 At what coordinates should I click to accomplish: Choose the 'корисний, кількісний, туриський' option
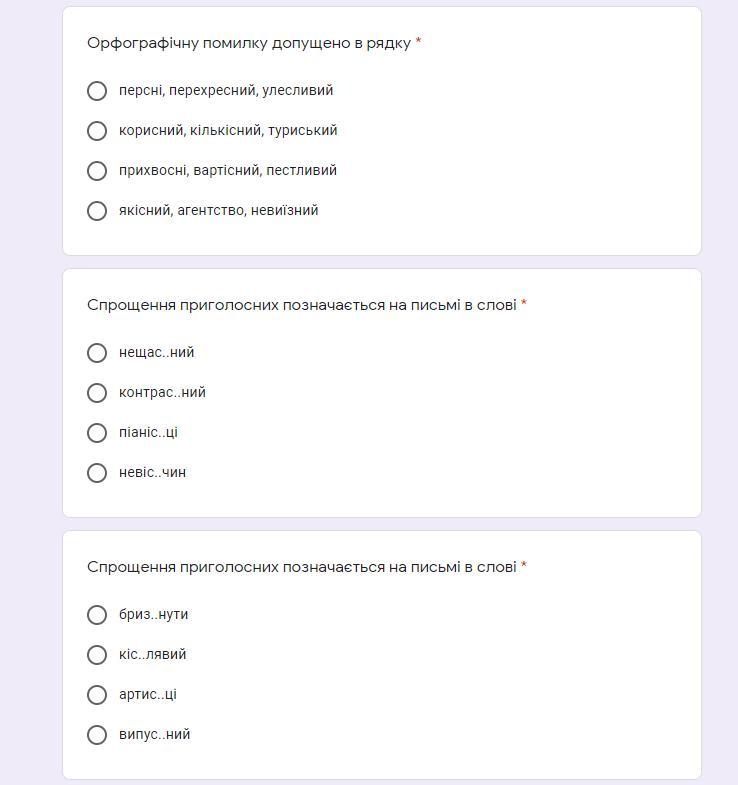pos(97,131)
